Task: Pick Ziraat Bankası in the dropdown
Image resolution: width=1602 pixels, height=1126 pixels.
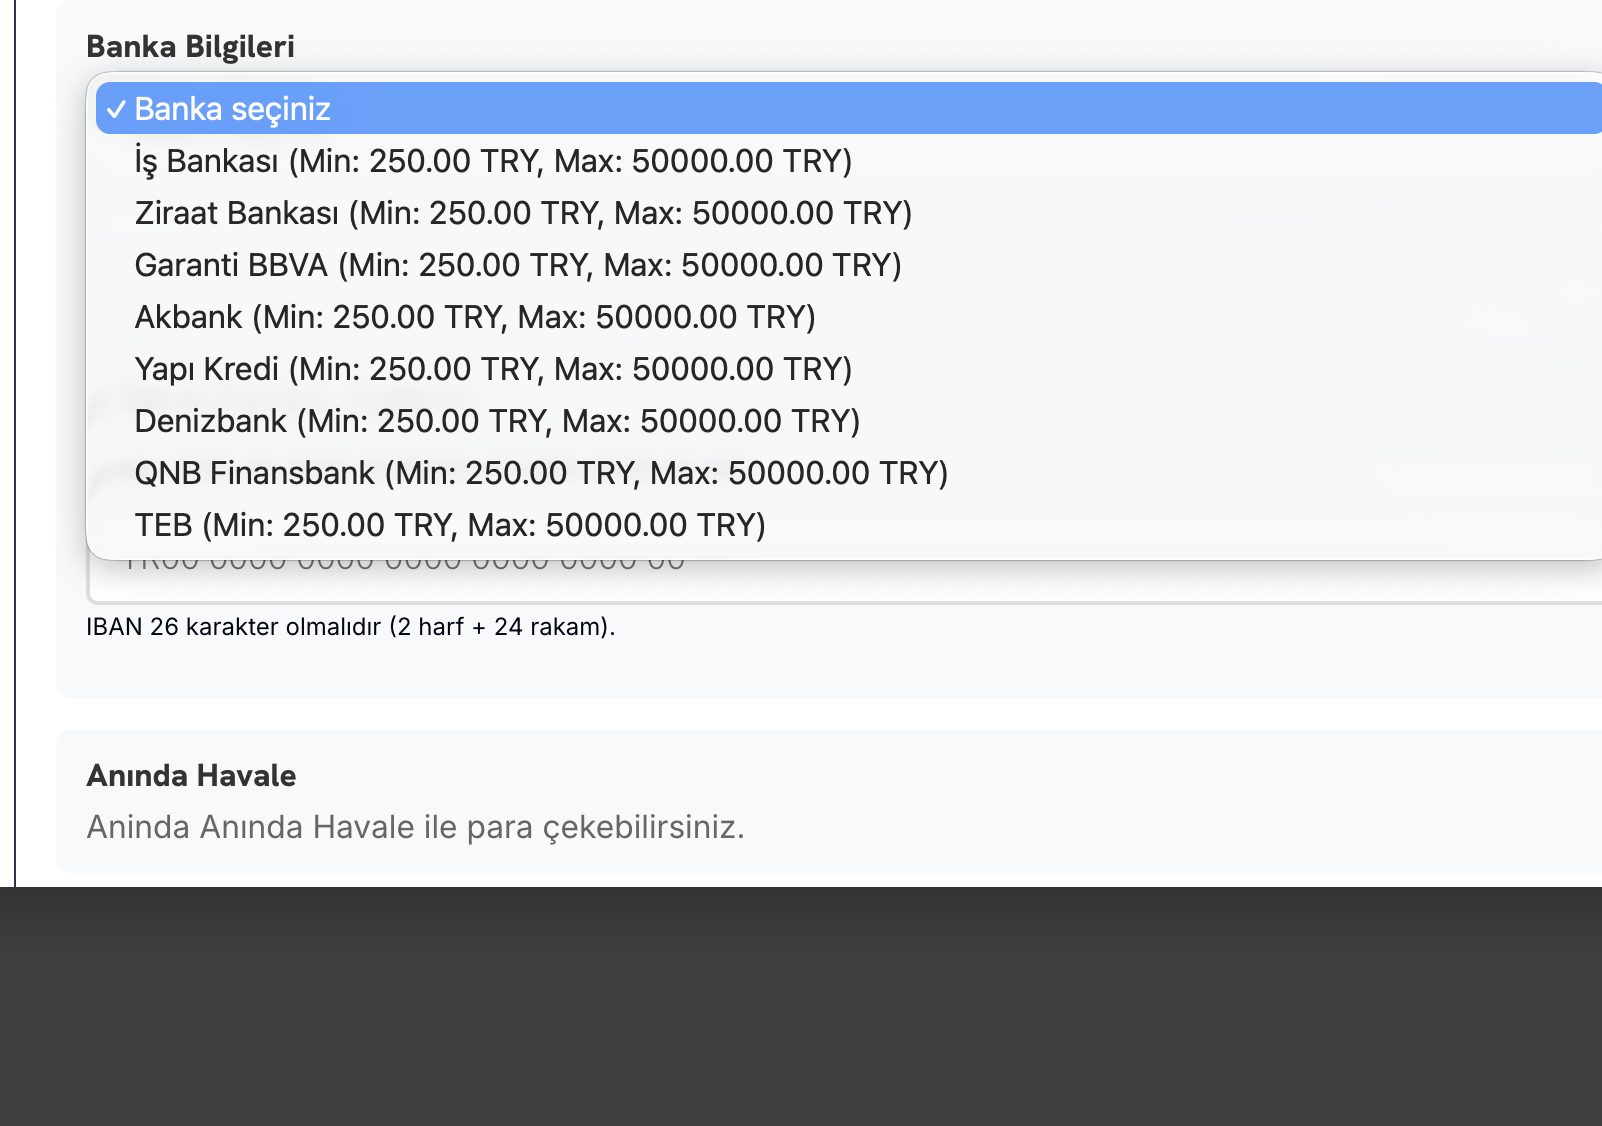Action: (x=522, y=213)
